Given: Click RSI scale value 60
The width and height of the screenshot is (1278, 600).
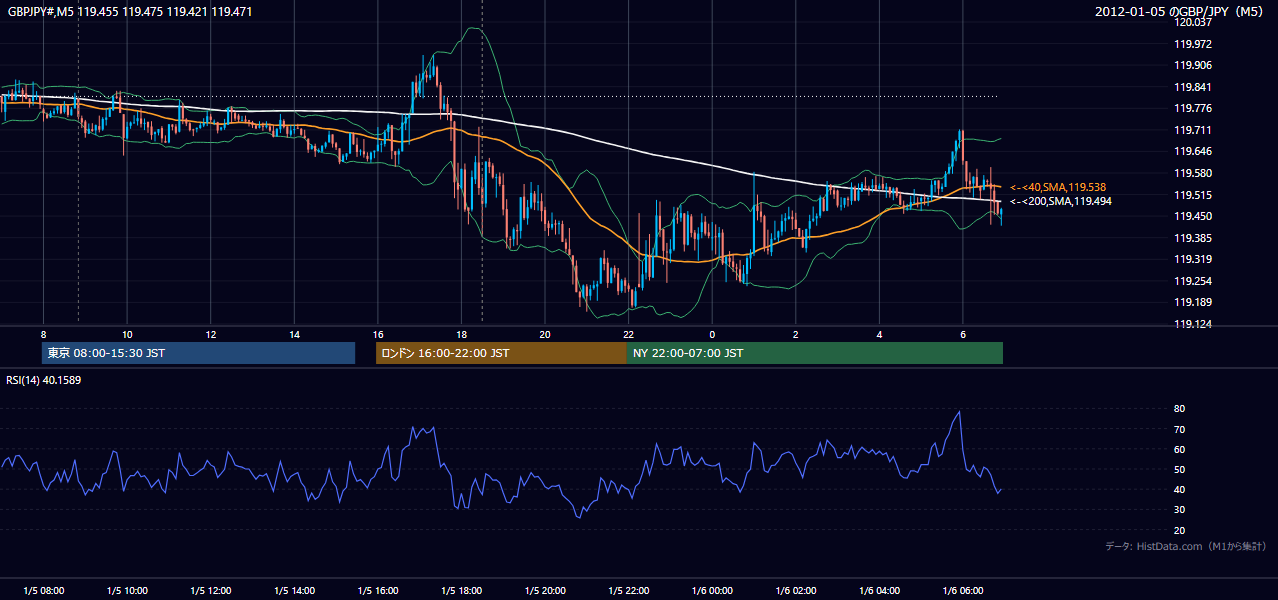Looking at the screenshot, I should (1179, 449).
